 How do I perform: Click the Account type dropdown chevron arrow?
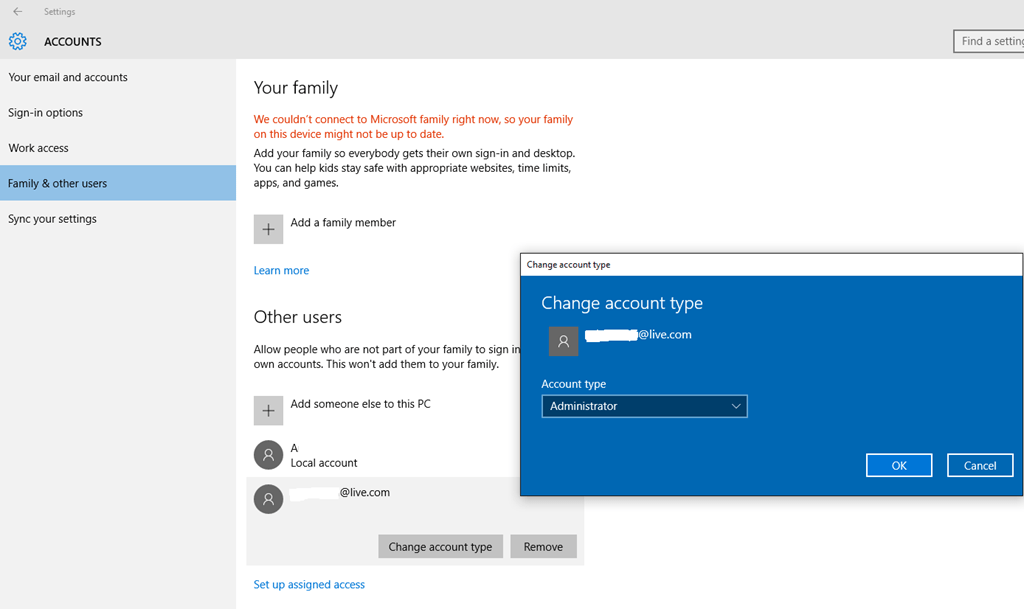(737, 406)
